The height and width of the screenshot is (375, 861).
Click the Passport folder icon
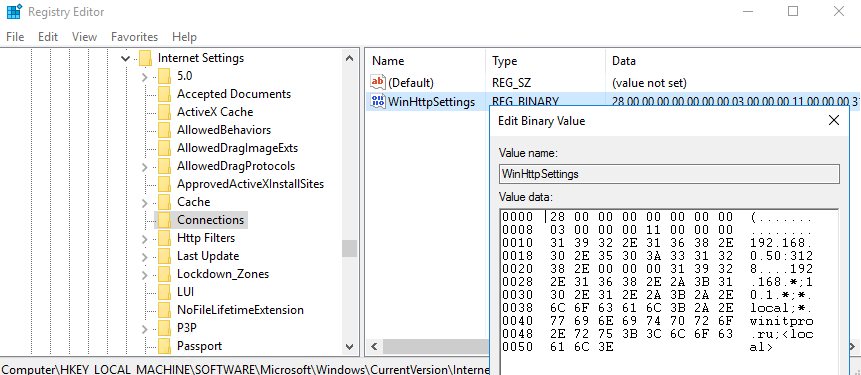tap(164, 346)
